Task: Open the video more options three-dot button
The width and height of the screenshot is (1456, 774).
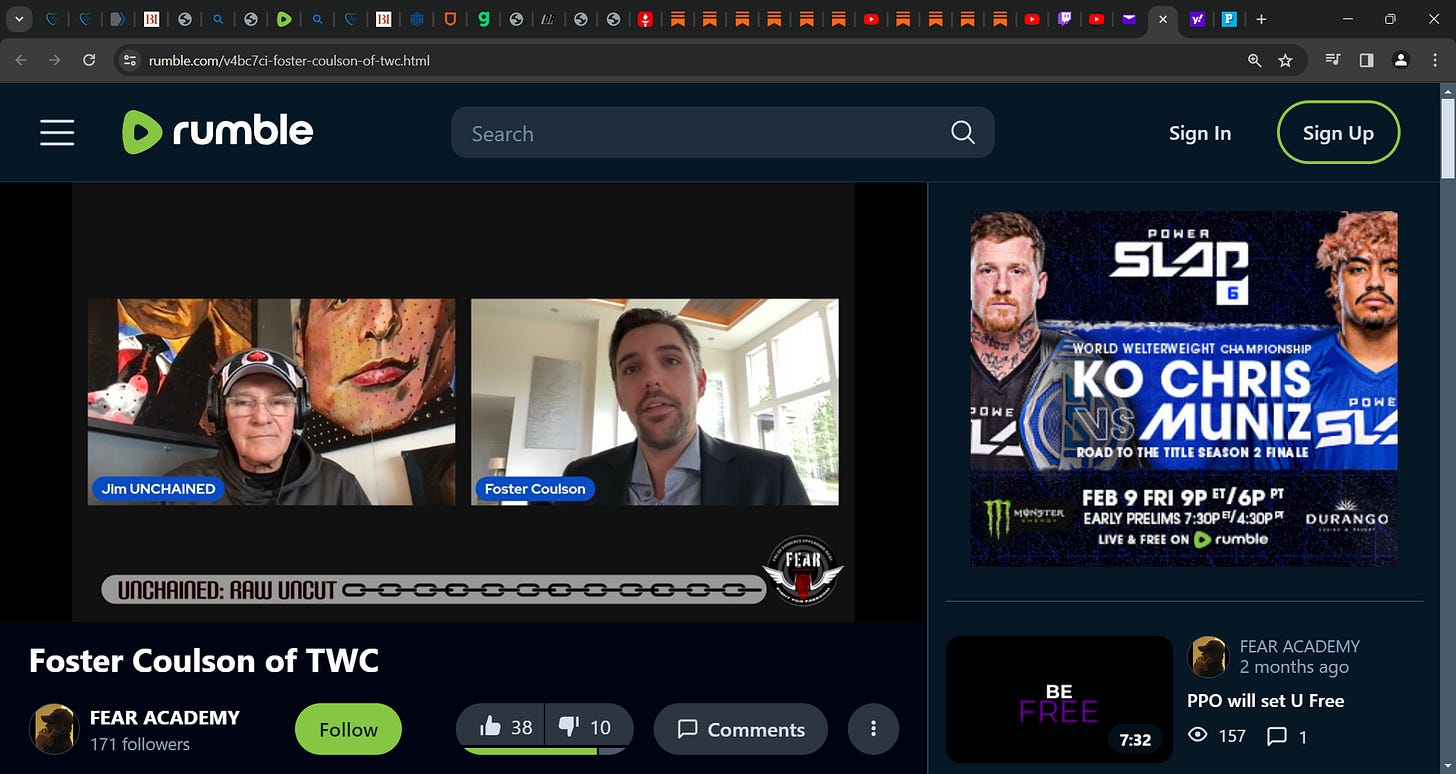Action: [873, 729]
